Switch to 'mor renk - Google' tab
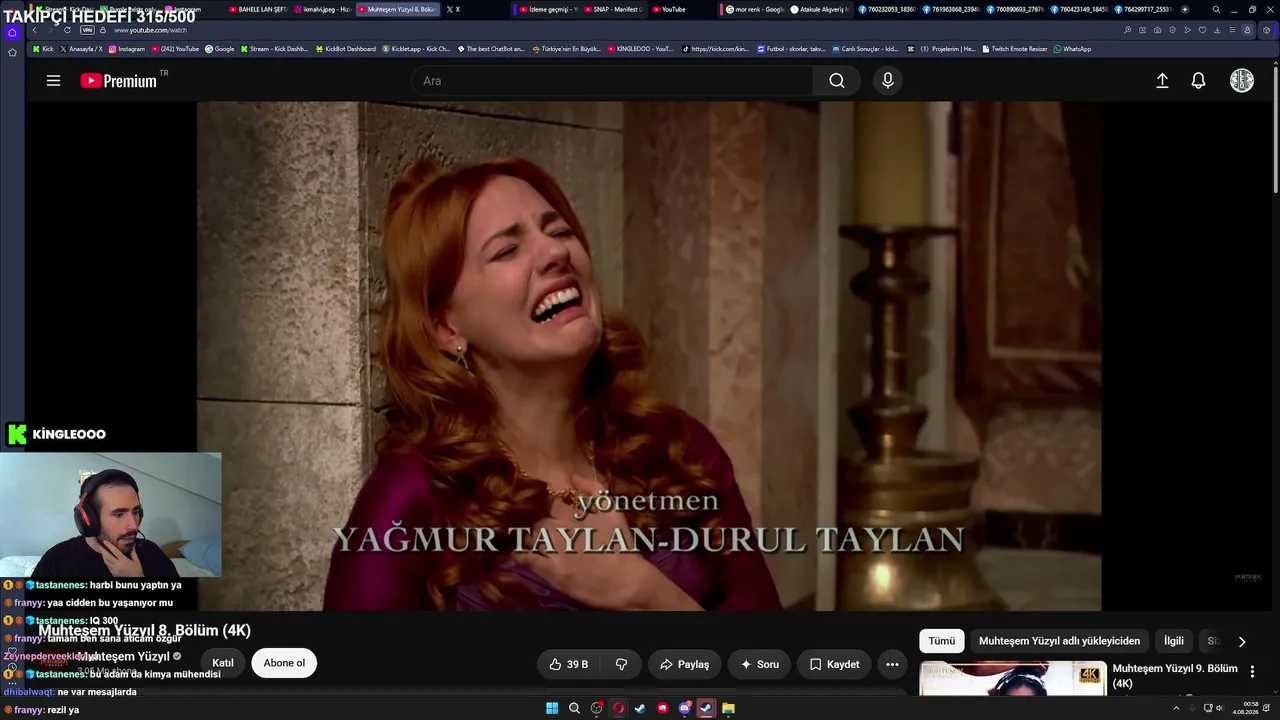This screenshot has height=720, width=1280. click(754, 9)
